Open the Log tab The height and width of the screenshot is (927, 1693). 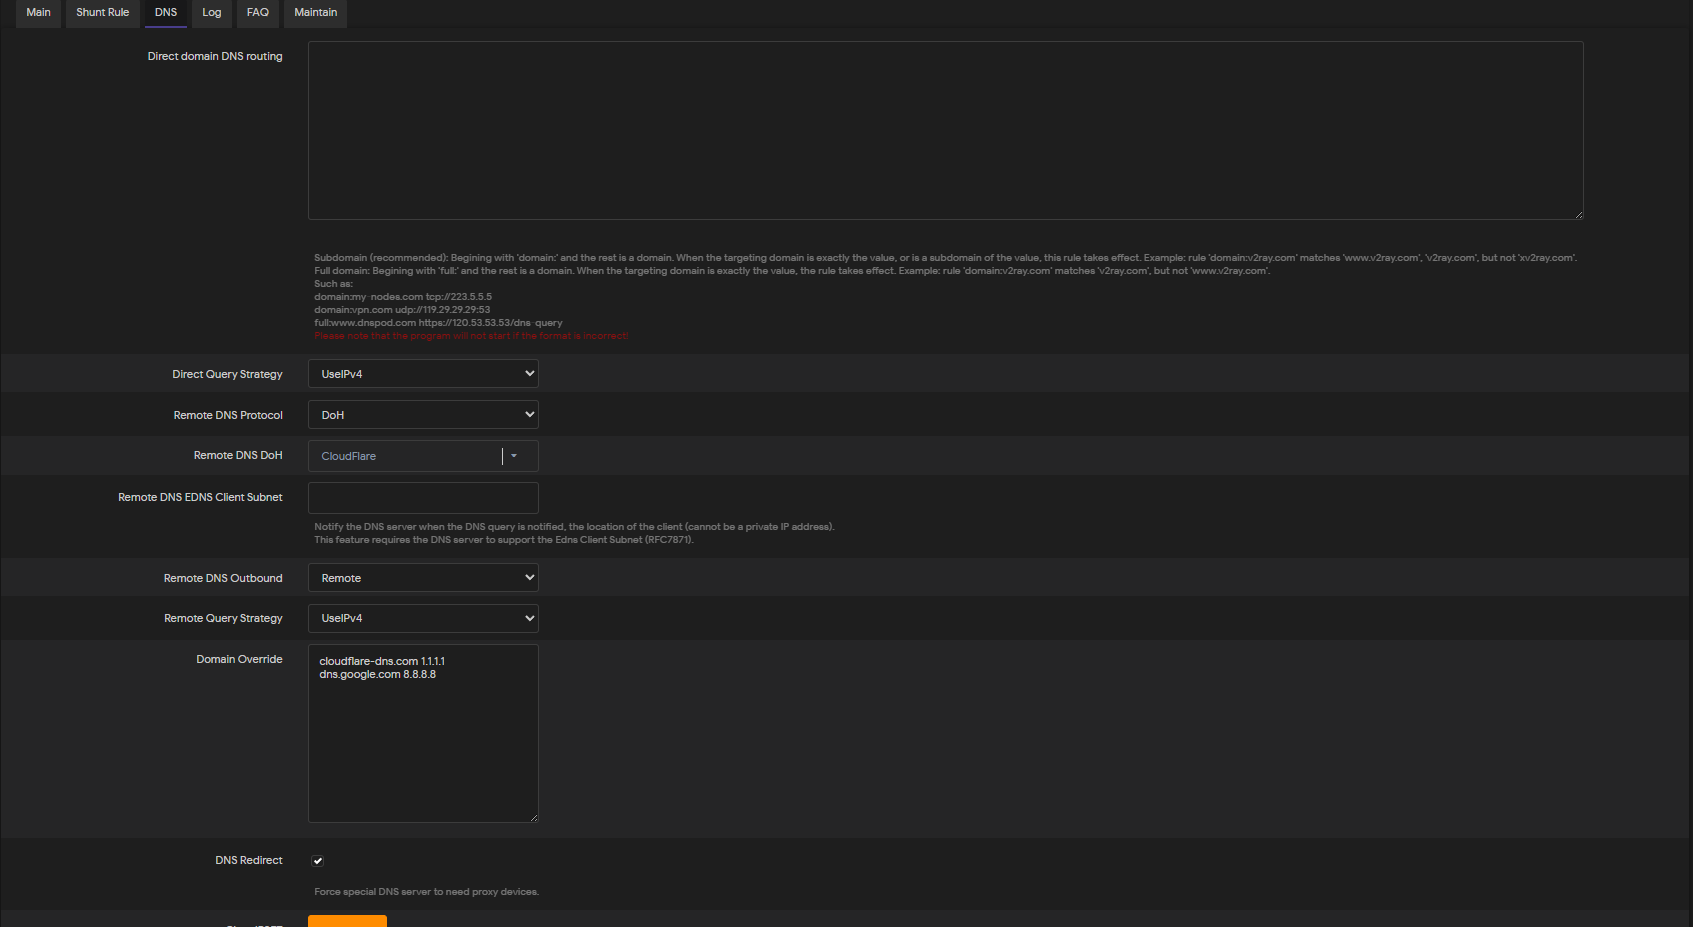tap(212, 13)
